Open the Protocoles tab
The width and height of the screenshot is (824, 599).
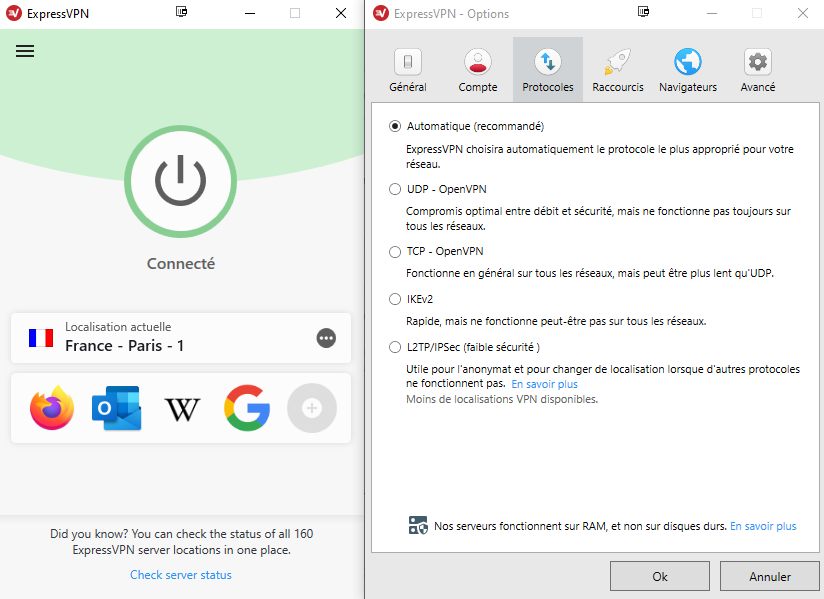(548, 70)
